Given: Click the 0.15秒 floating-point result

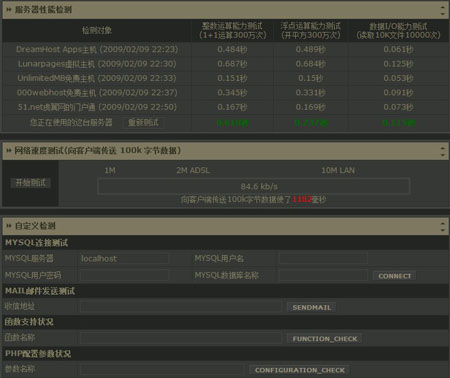Looking at the screenshot, I should point(310,78).
